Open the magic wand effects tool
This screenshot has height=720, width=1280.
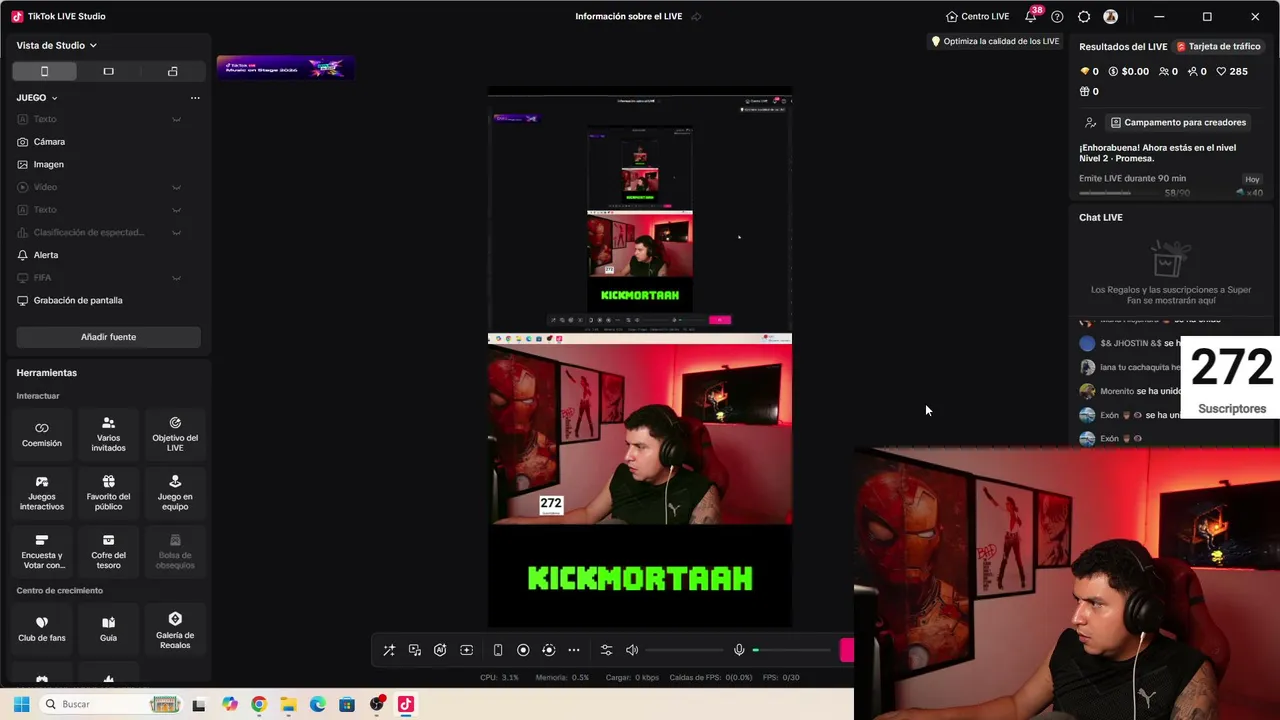[389, 650]
